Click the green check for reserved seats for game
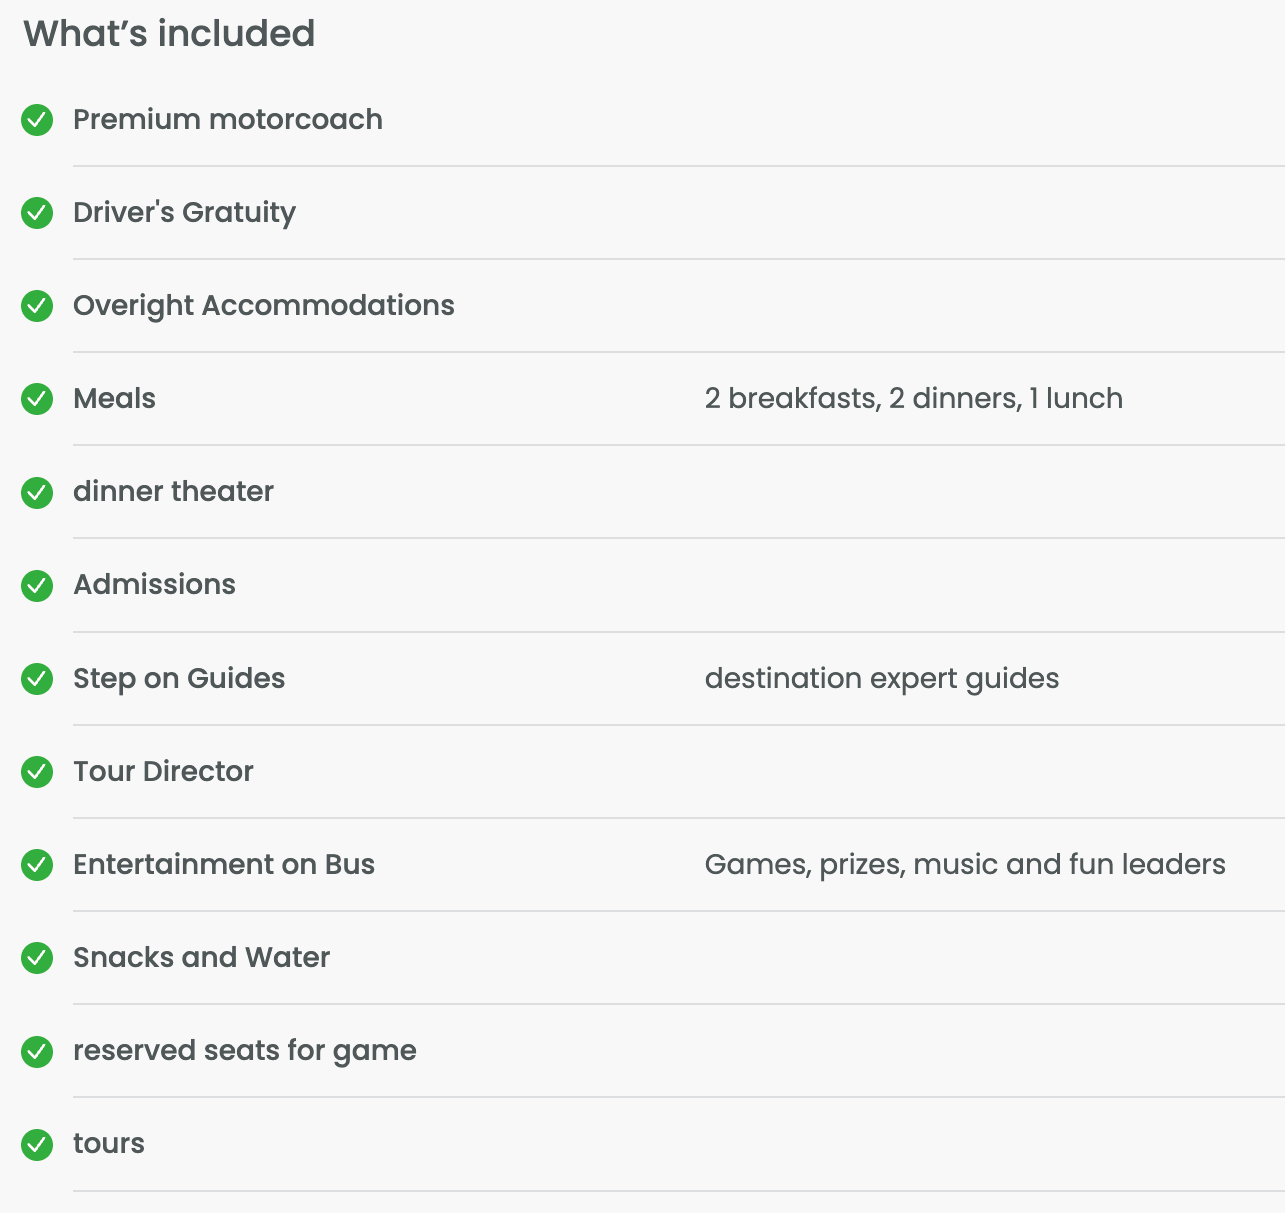Viewport: 1285px width, 1213px height. tap(37, 1051)
